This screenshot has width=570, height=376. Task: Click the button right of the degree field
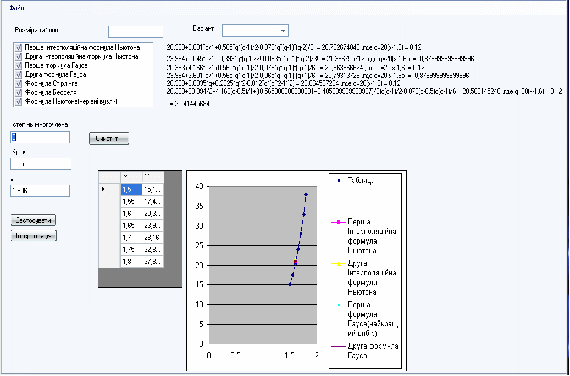click(109, 139)
